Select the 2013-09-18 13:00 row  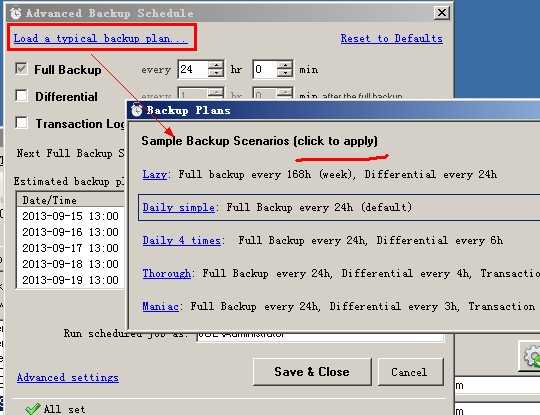pos(71,264)
